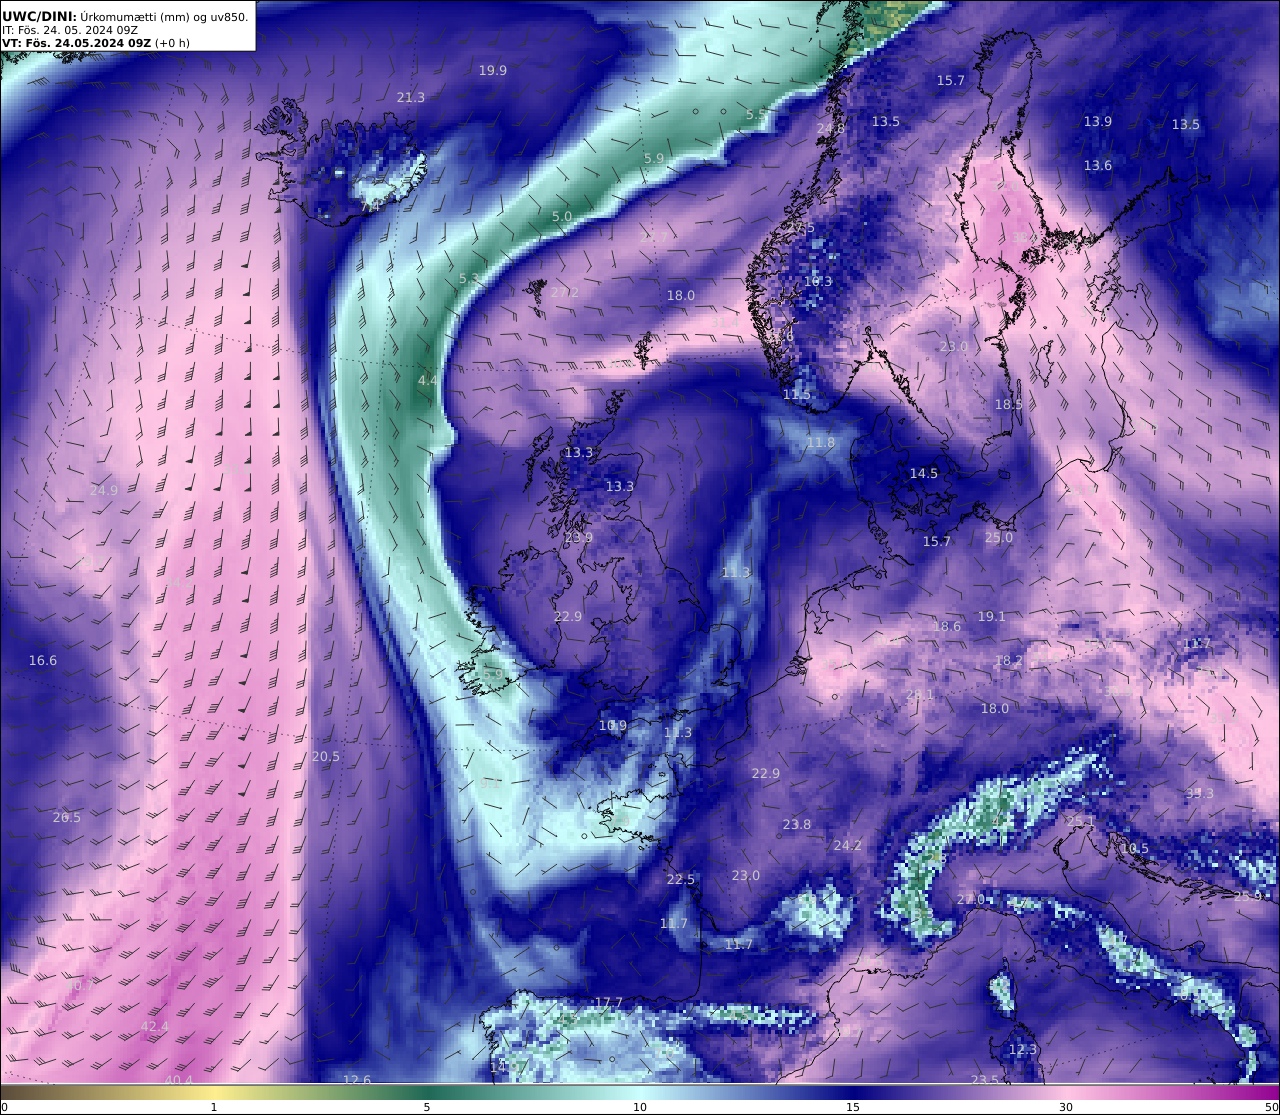Screen dimensions: 1280x1115
Task: Click the 24.2 value label
Action: [848, 846]
